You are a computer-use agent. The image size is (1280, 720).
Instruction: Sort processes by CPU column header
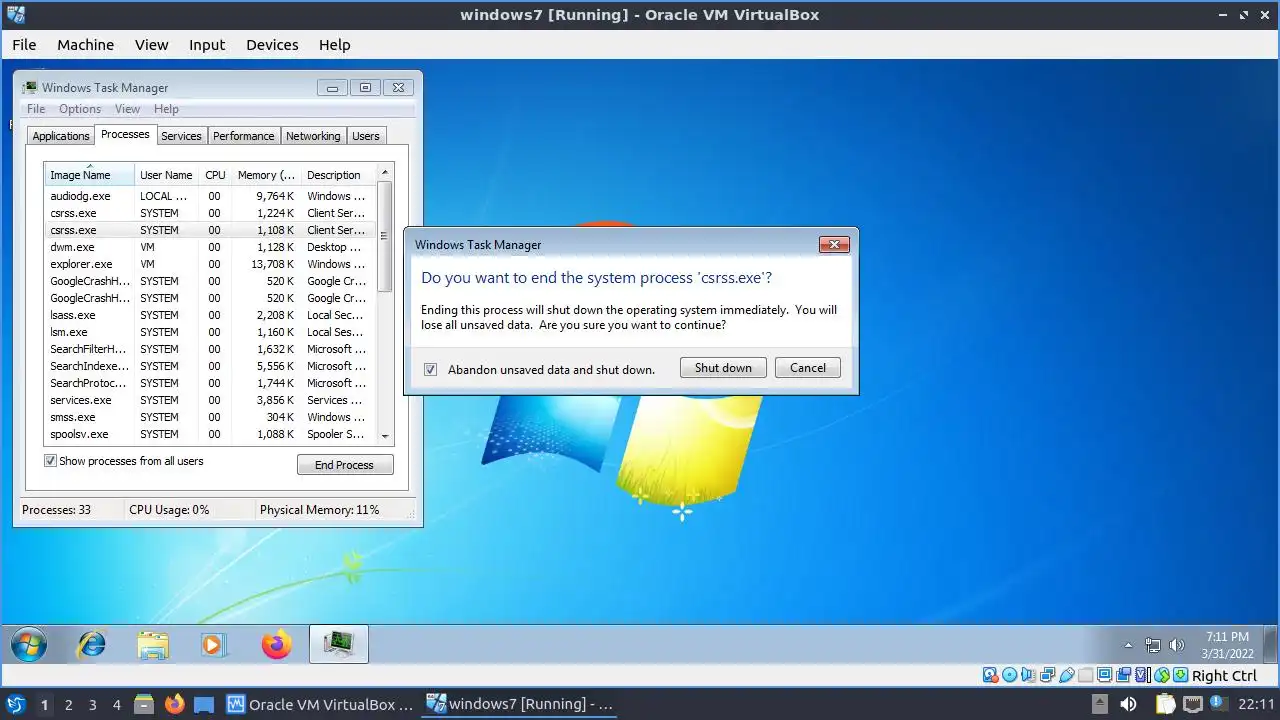click(215, 174)
